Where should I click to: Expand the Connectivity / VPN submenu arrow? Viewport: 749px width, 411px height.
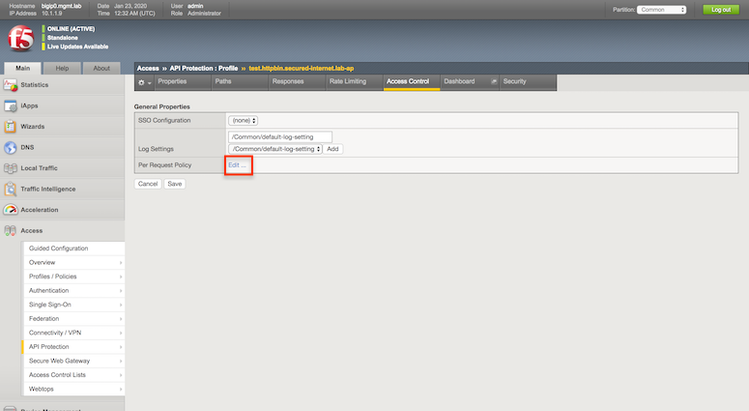coord(121,333)
